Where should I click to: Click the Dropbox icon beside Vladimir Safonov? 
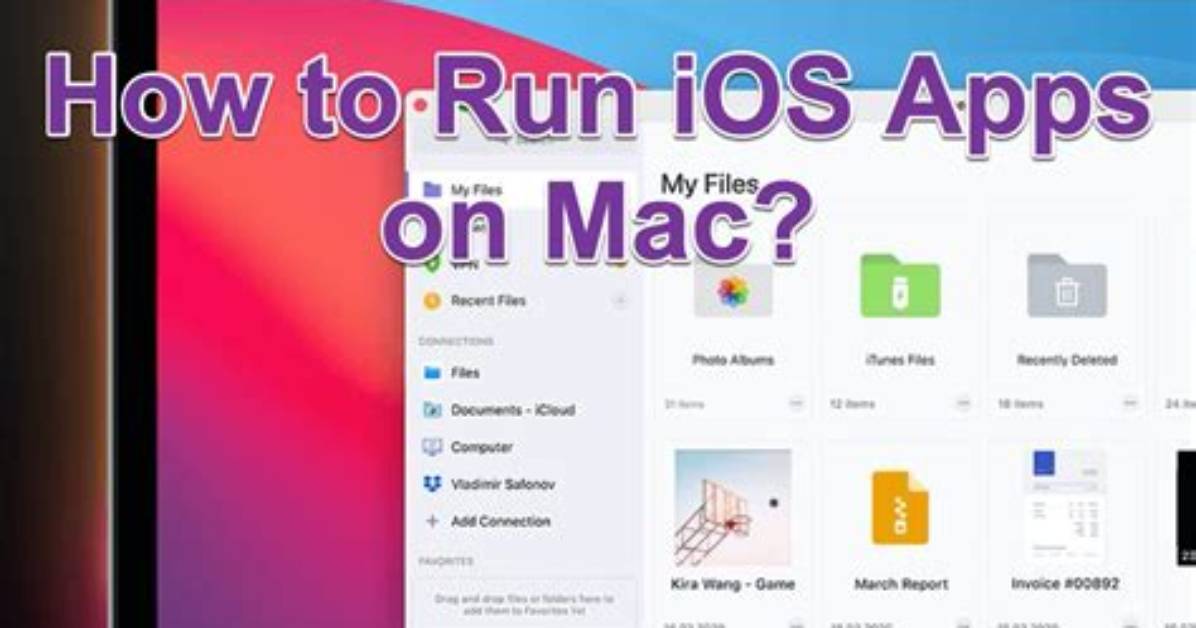432,484
